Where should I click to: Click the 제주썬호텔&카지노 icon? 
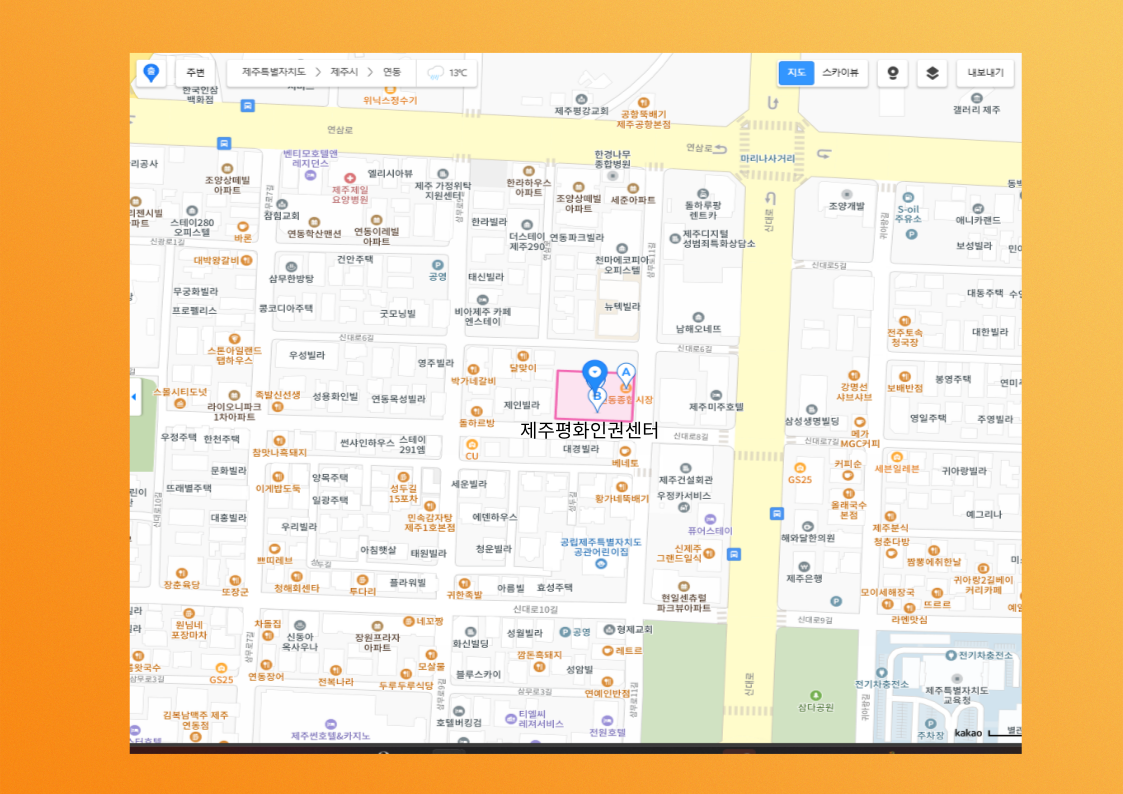pyautogui.click(x=330, y=725)
